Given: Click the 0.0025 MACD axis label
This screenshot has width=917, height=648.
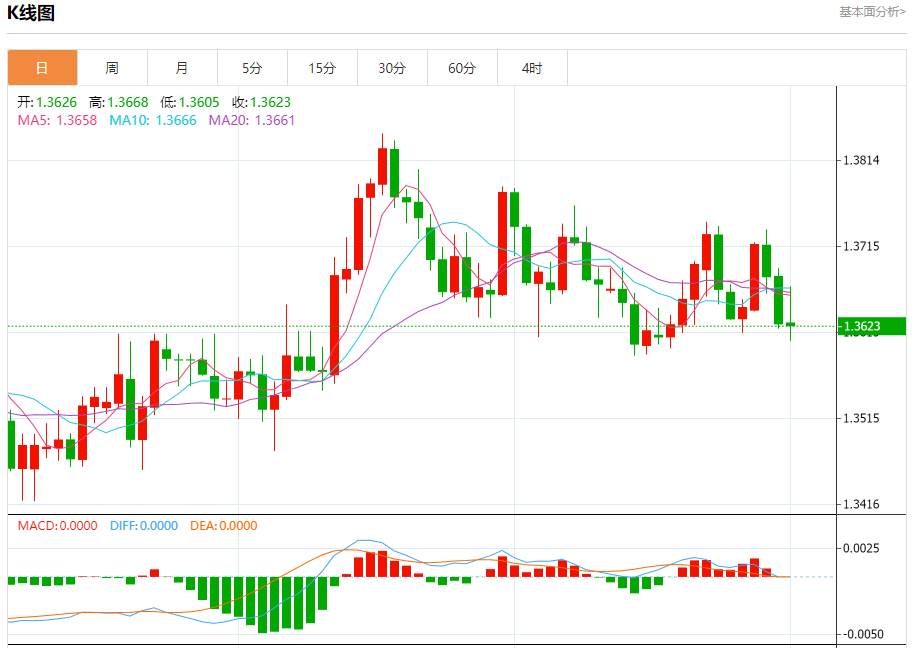Looking at the screenshot, I should tap(861, 548).
